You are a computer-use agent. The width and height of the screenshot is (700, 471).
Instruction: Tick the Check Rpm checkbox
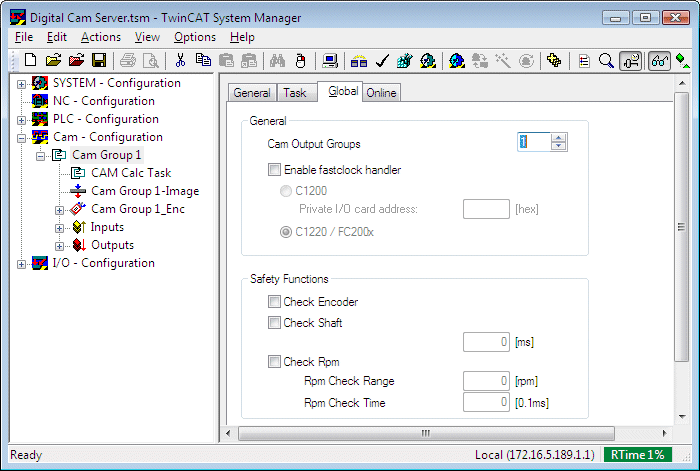point(274,361)
